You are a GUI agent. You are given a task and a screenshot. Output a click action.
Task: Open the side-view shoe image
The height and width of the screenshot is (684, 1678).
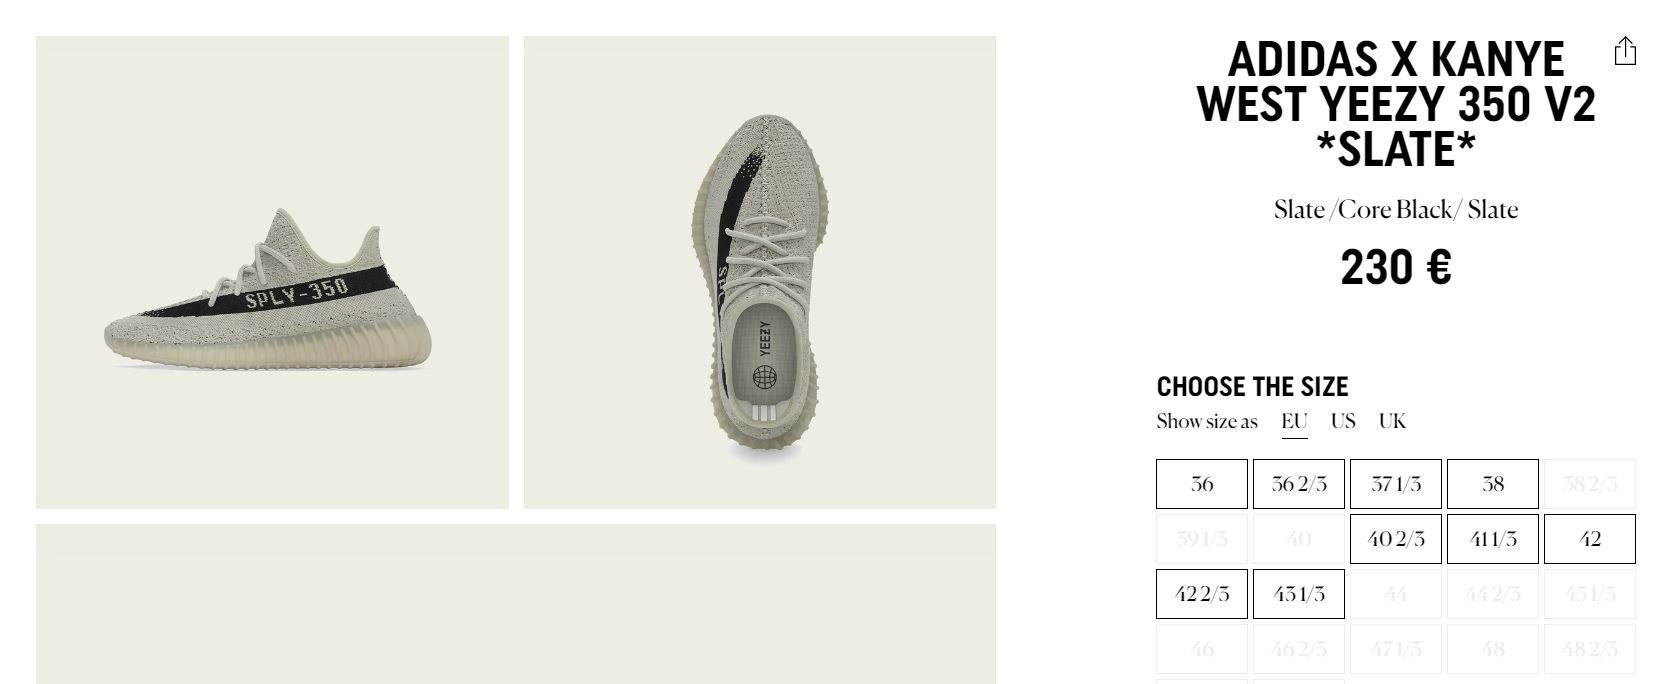[272, 272]
